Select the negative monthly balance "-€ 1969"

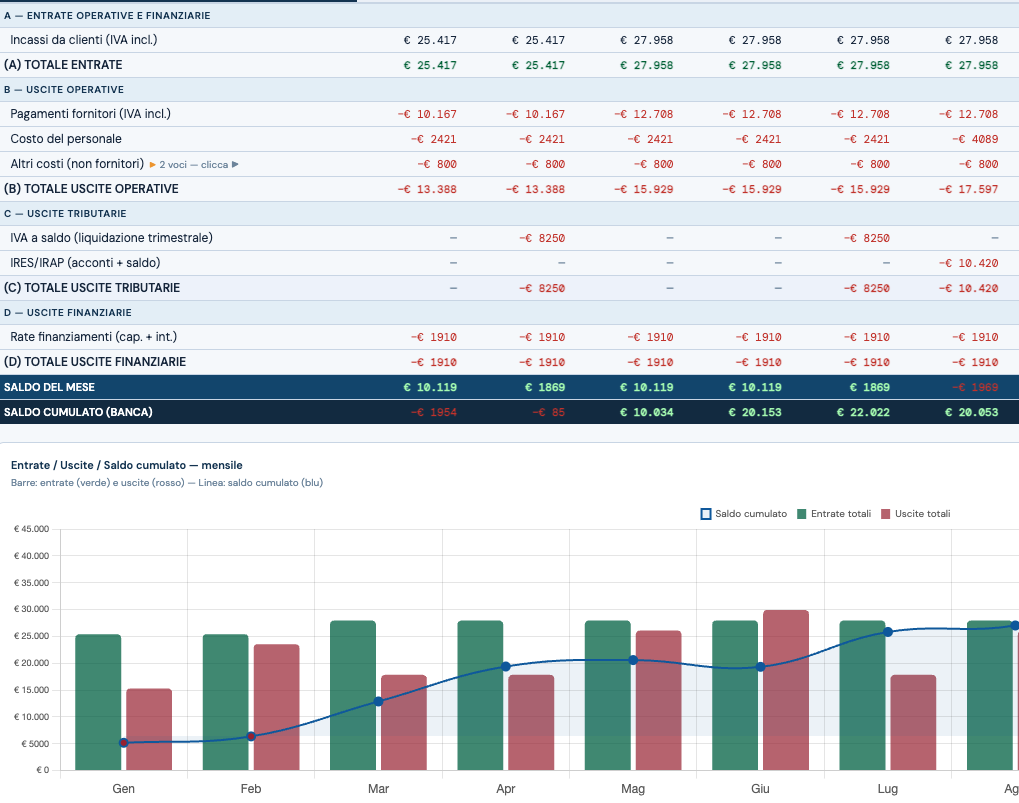pos(975,387)
